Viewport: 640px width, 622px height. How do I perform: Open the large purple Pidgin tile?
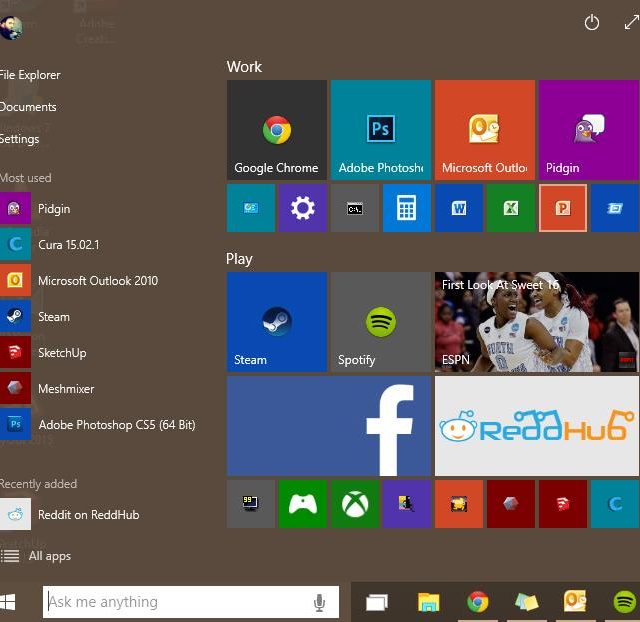589,130
